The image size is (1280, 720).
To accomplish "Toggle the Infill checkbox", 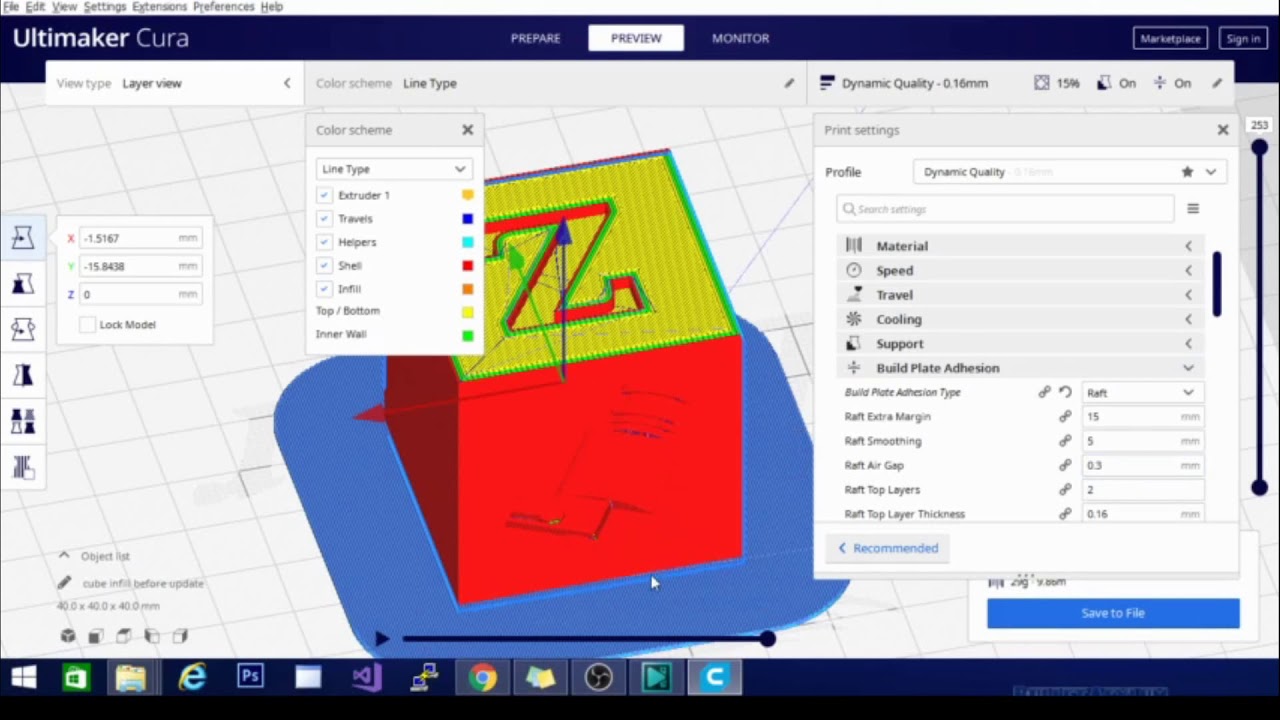I will (x=324, y=289).
